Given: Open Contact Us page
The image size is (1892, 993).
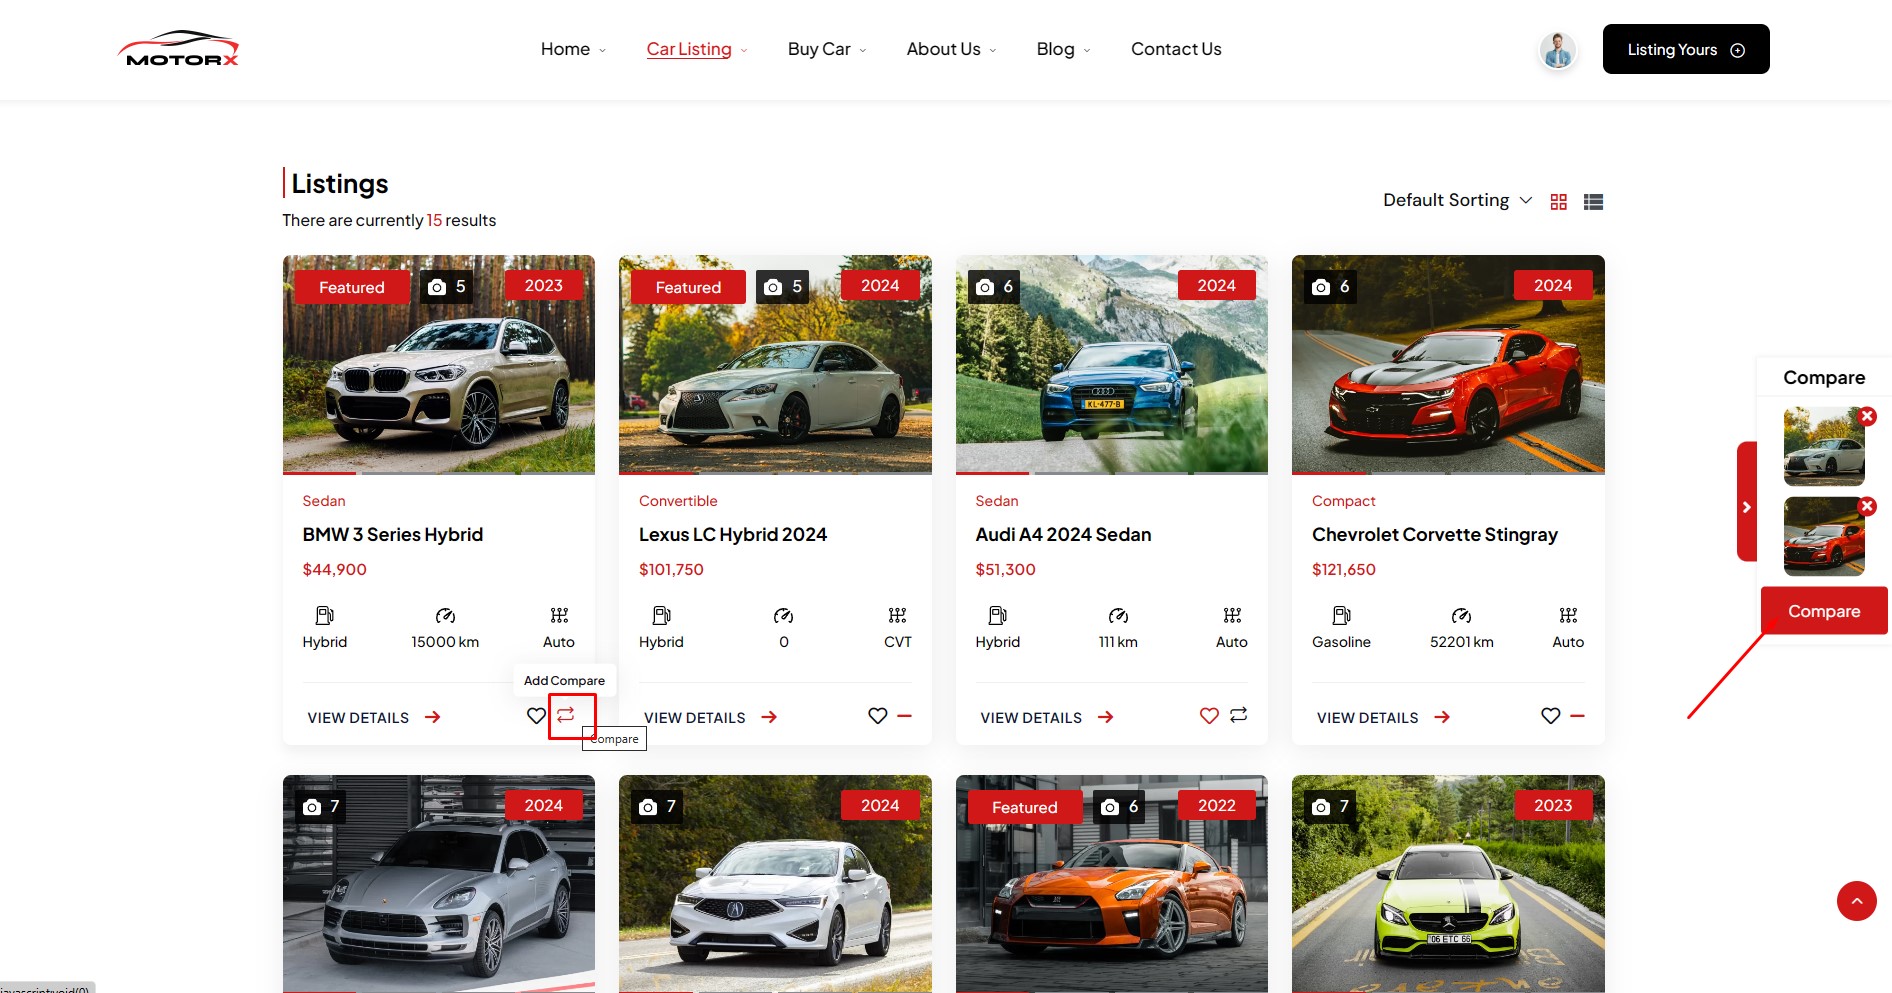Looking at the screenshot, I should tap(1176, 49).
